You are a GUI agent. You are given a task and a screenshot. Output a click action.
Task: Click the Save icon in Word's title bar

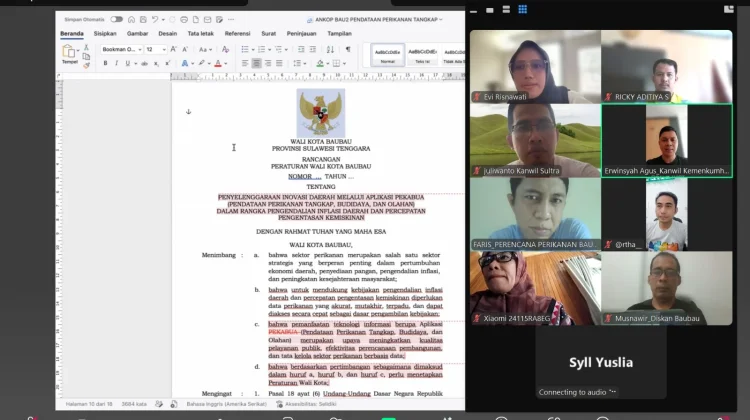(143, 20)
